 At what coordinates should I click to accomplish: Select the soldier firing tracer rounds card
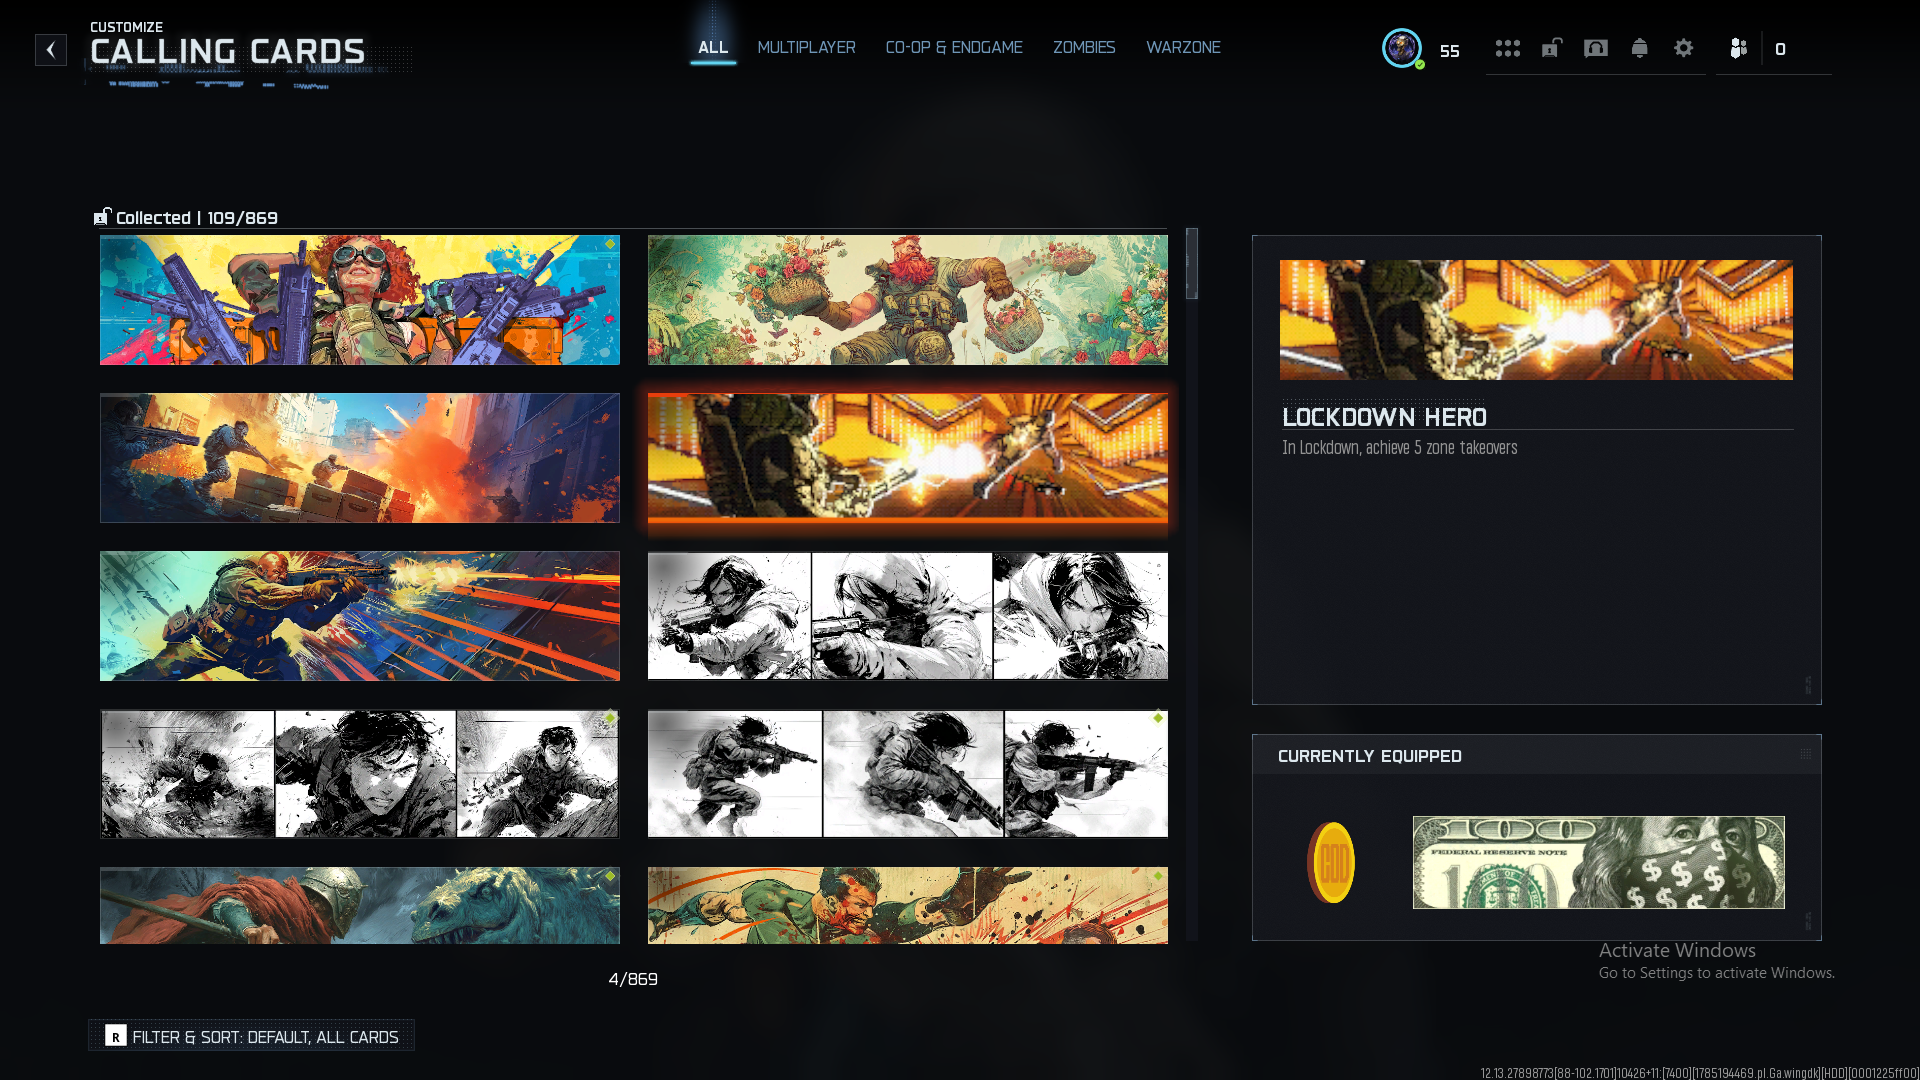tap(360, 616)
